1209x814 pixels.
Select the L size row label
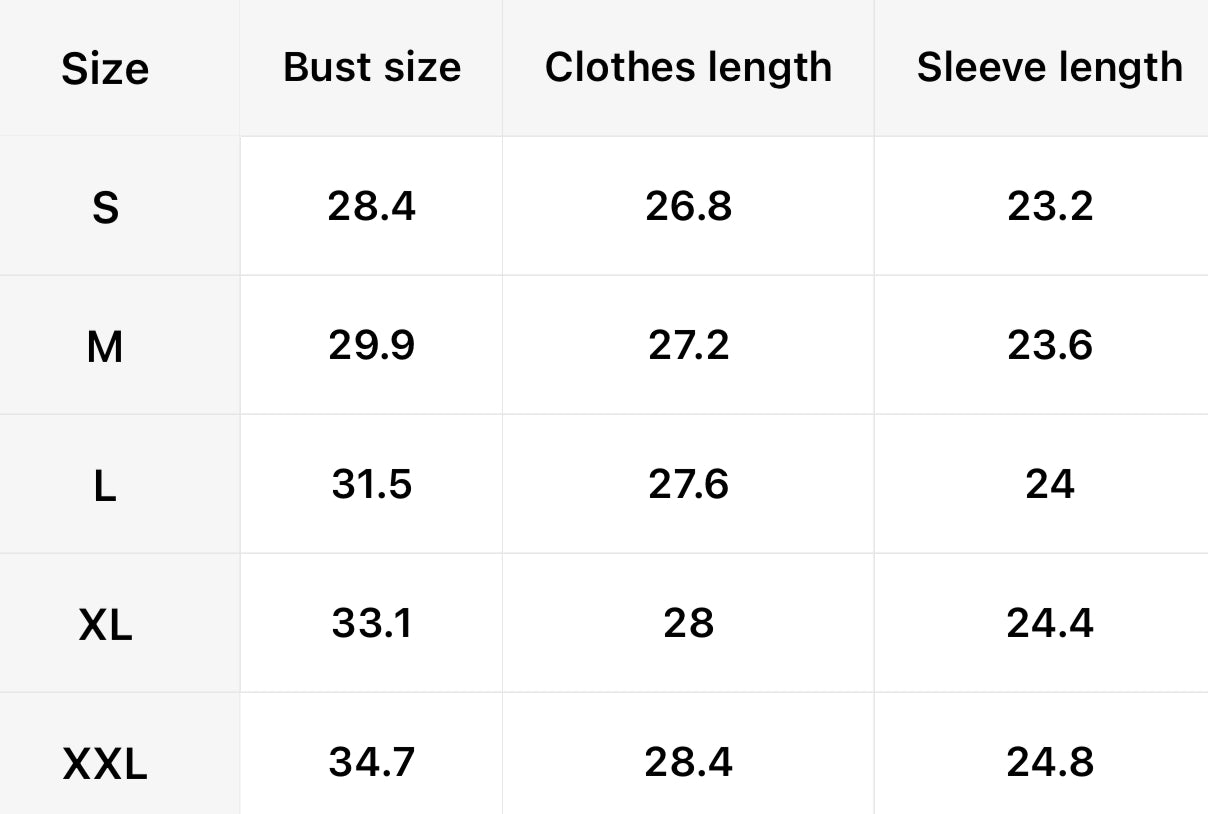(105, 486)
